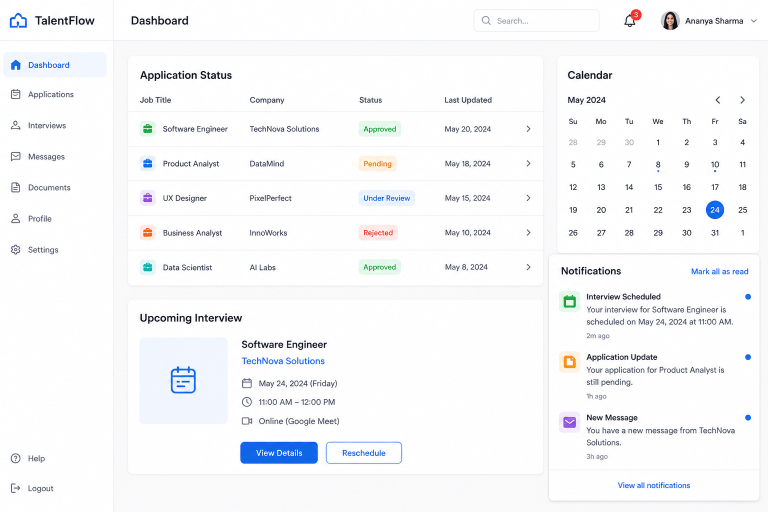Click Ananya Sharma's profile avatar
The width and height of the screenshot is (768, 512).
(670, 21)
